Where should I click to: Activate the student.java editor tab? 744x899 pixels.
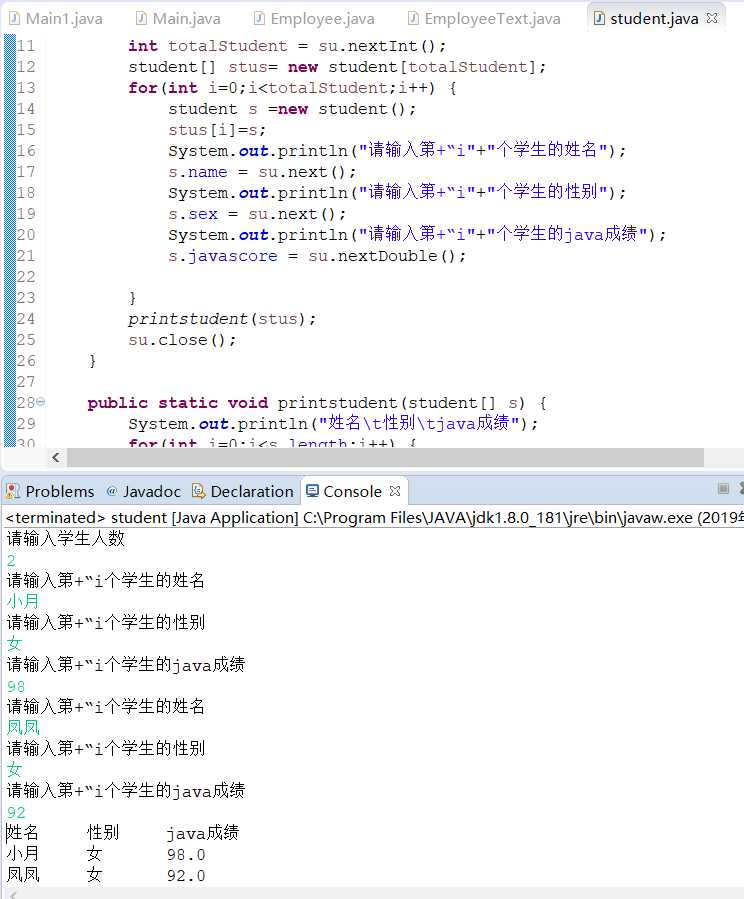click(654, 19)
